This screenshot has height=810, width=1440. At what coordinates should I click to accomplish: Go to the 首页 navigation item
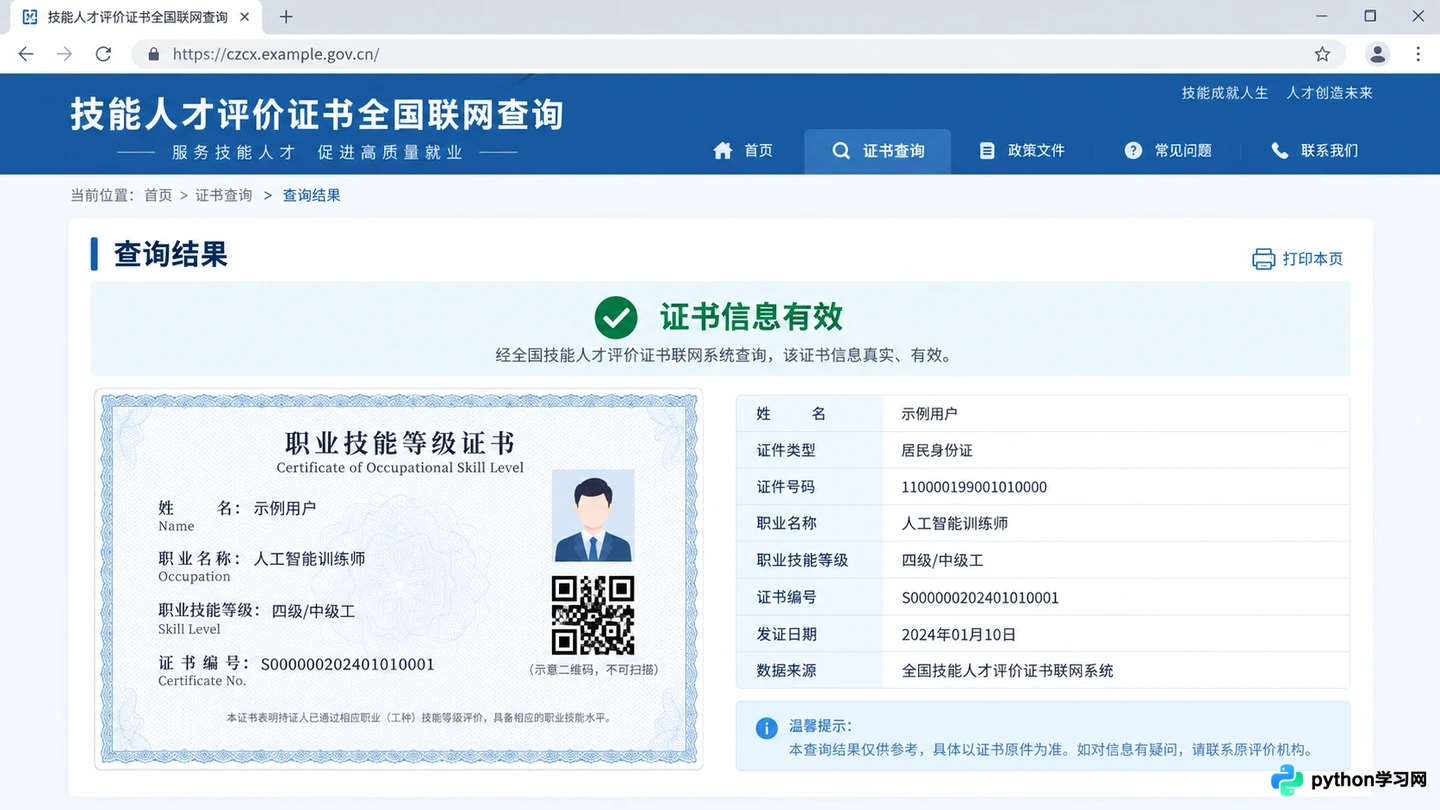[743, 150]
